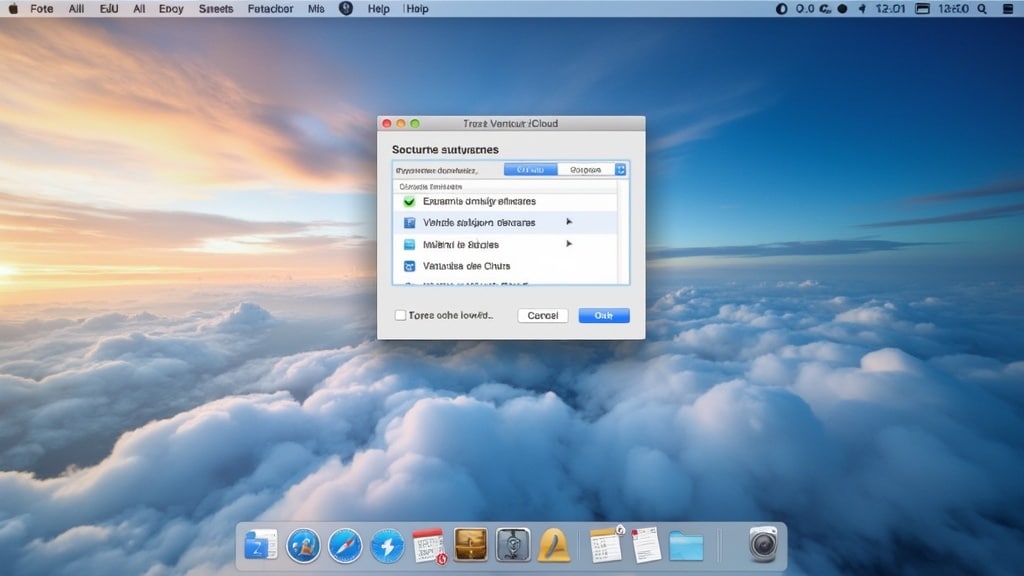Screen dimensions: 1024x576
Task: Open Safari compass icon in Dock
Action: pos(345,545)
